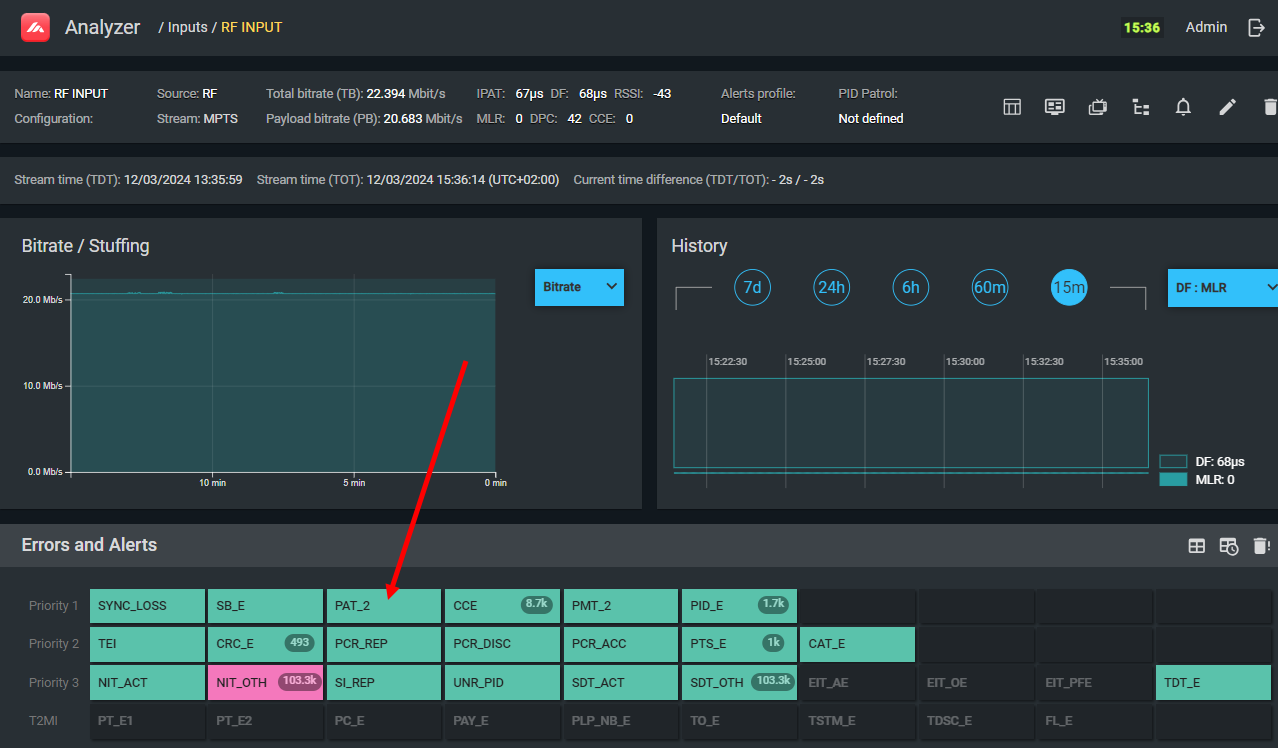Open errors table with clock history icon
Viewport: 1278px width, 748px height.
pyautogui.click(x=1229, y=546)
